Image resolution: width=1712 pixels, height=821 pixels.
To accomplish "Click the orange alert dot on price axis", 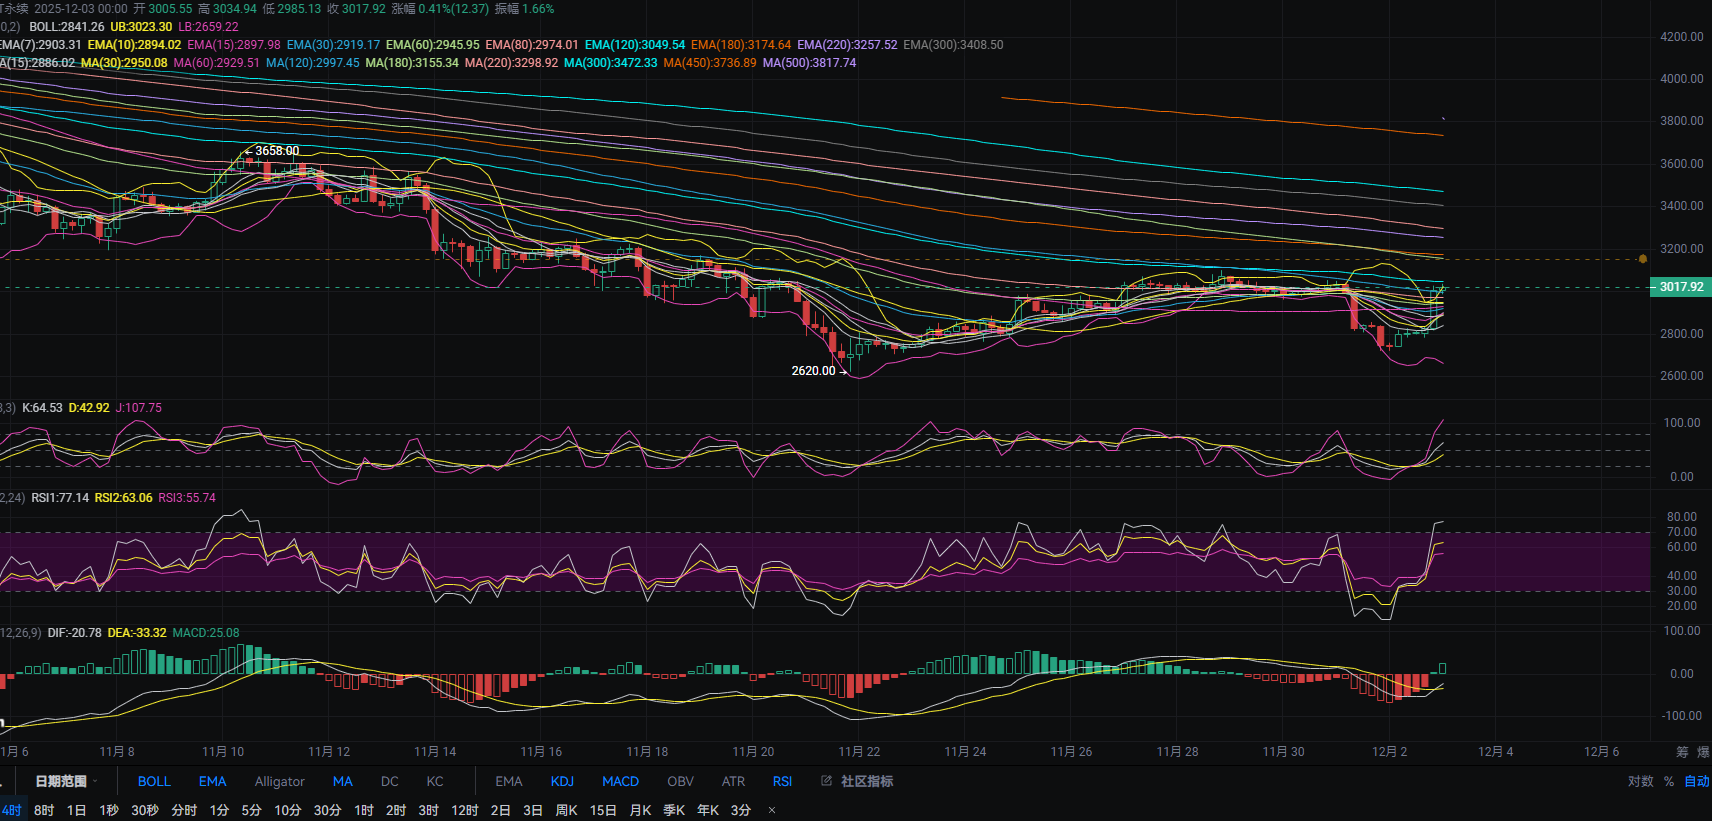I will tap(1643, 259).
